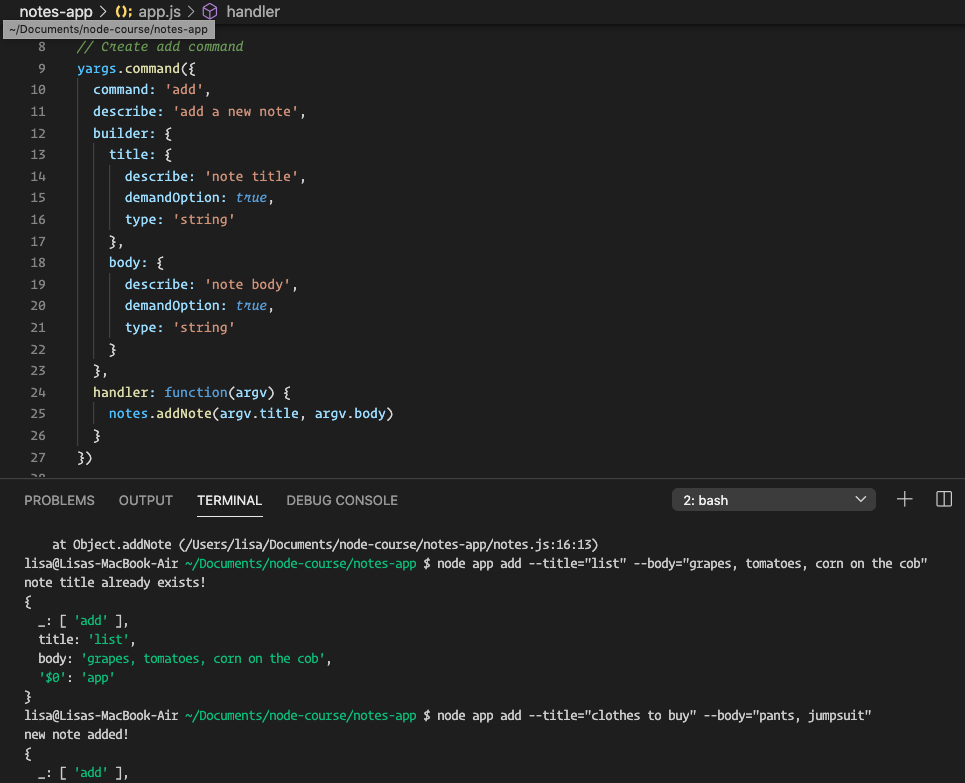Viewport: 965px width, 783px height.
Task: Click the '// Create add command' comment
Action: tap(160, 47)
